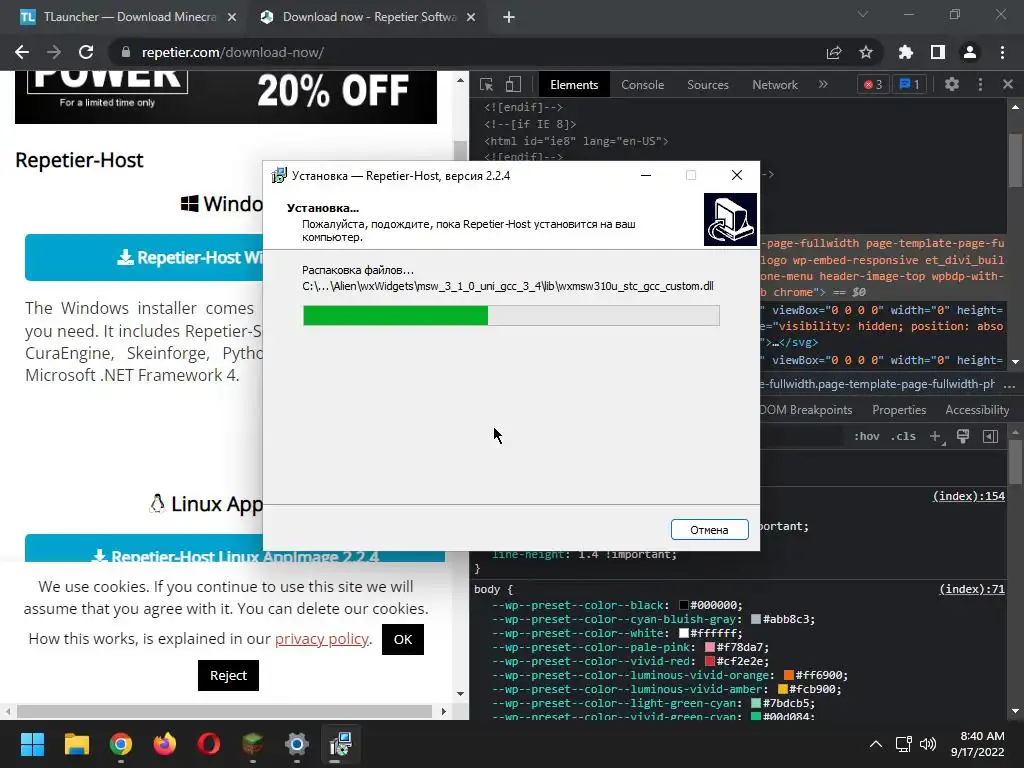The image size is (1024, 768).
Task: Click the 3 errors badge in DevTools
Action: point(873,84)
